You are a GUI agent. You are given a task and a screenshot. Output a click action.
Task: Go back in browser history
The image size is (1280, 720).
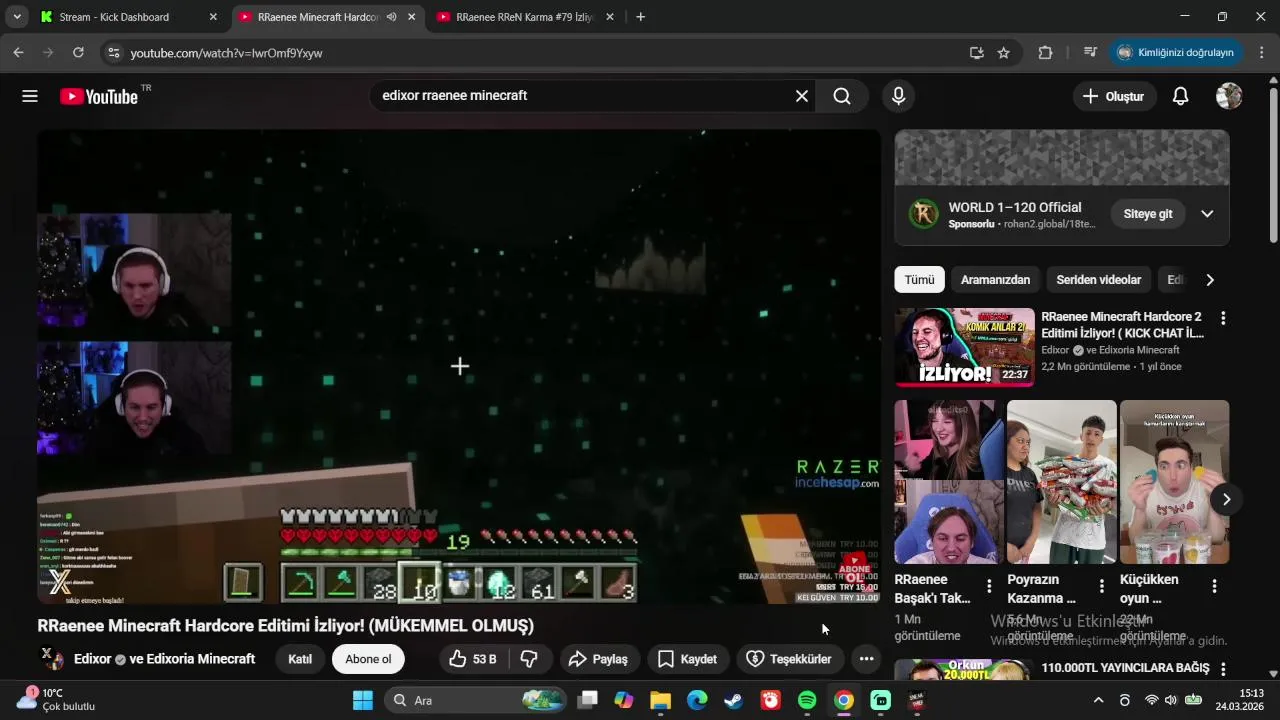coord(18,53)
